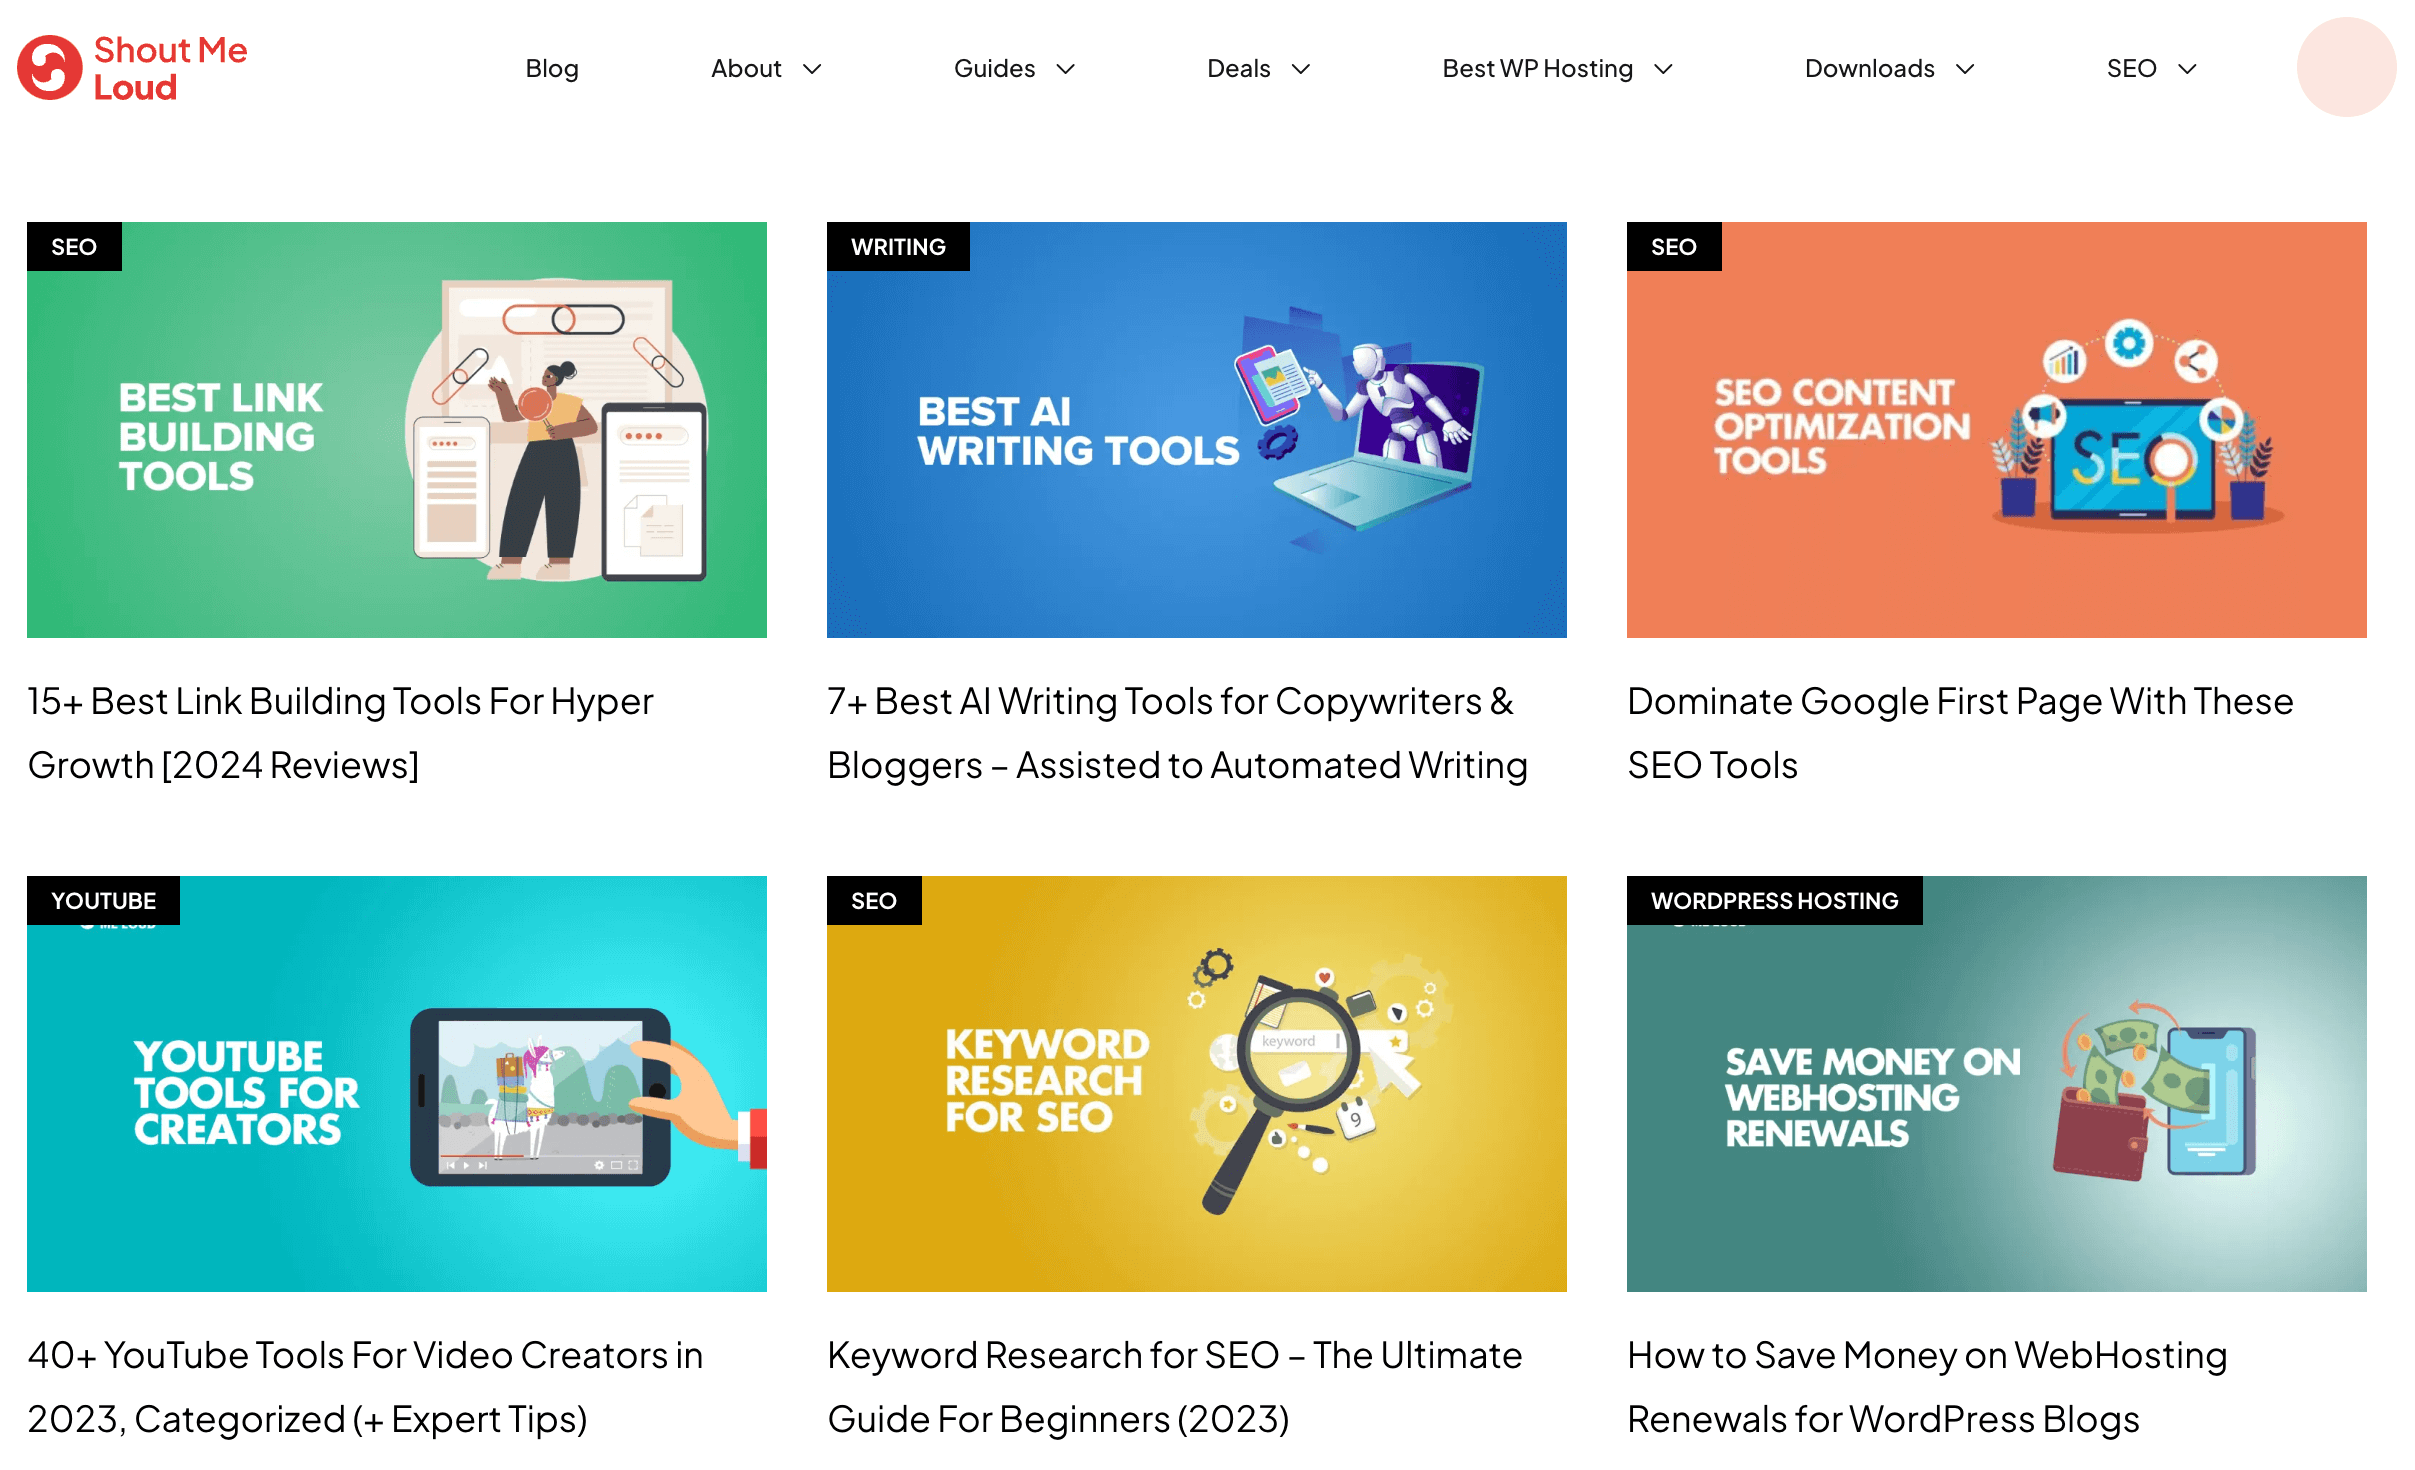2415x1470 pixels.
Task: Select the WORDPRESS HOSTING category tag
Action: (x=1773, y=900)
